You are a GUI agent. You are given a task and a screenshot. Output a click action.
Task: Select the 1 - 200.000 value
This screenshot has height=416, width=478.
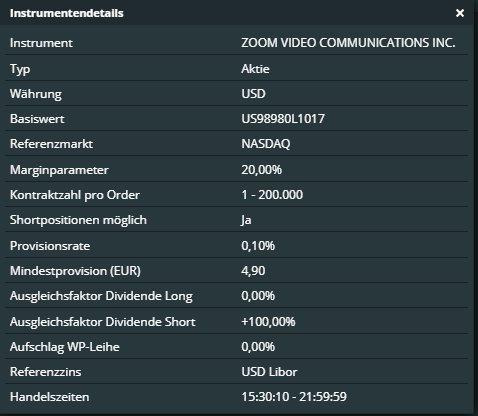click(272, 195)
